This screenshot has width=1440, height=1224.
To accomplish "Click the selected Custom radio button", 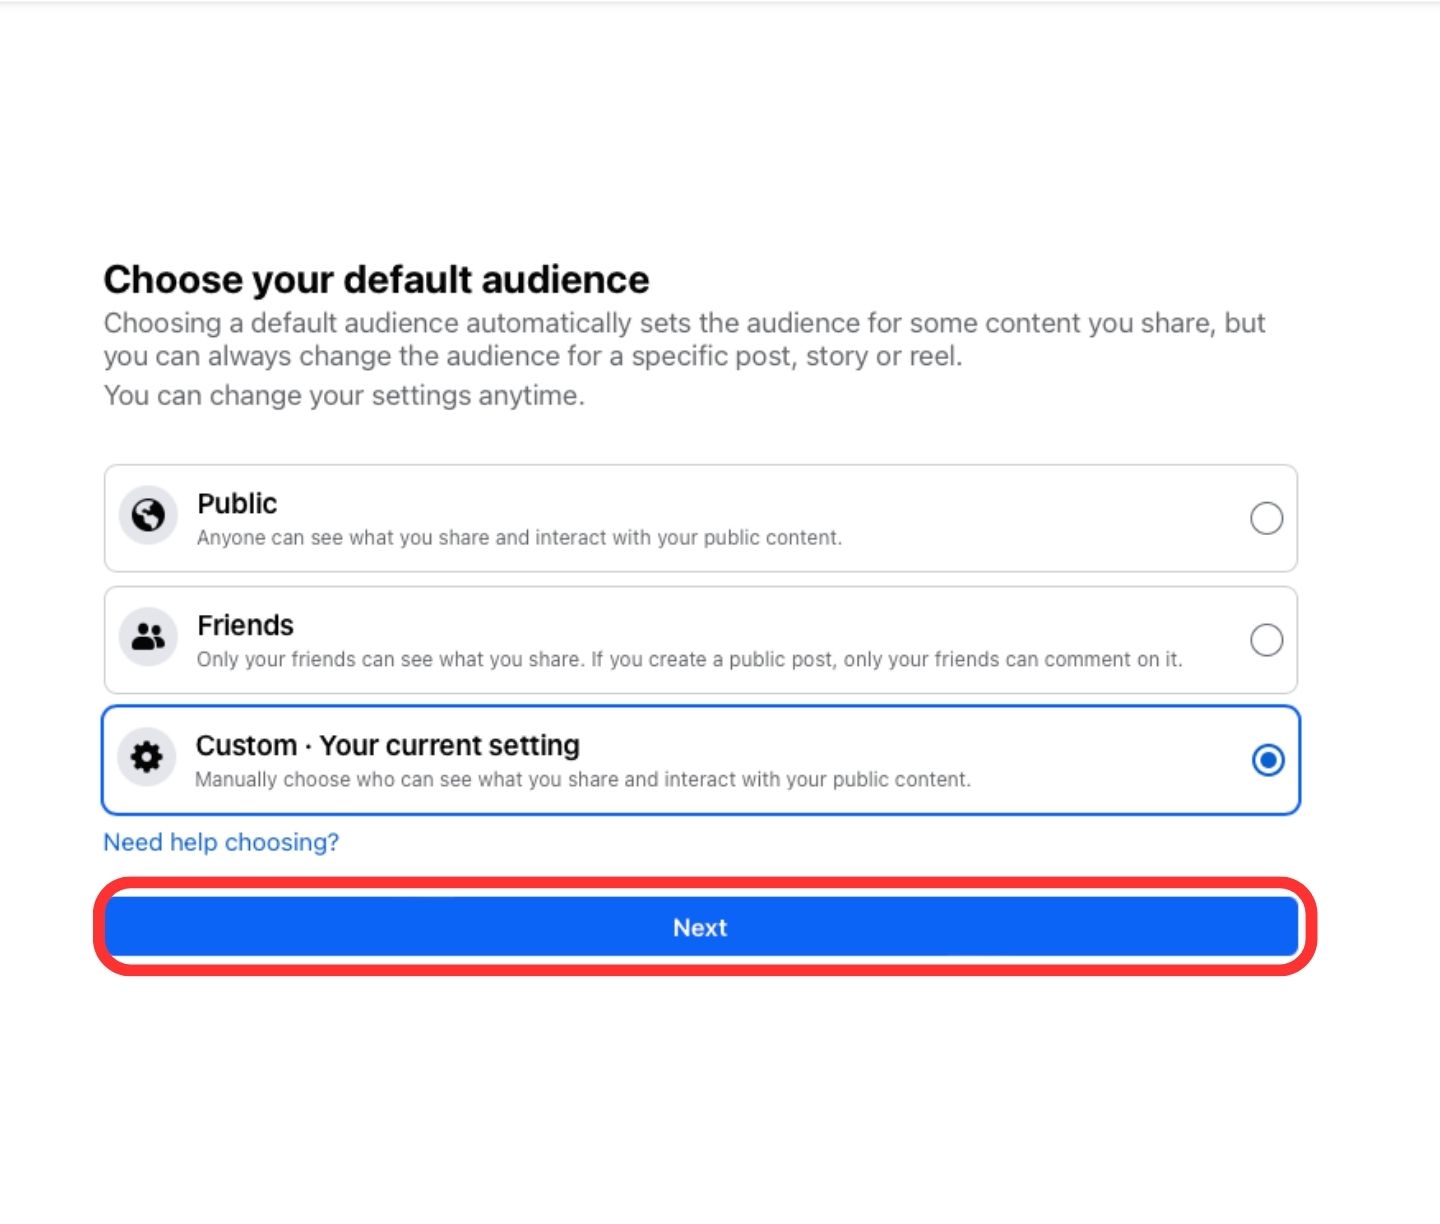I will (1267, 760).
